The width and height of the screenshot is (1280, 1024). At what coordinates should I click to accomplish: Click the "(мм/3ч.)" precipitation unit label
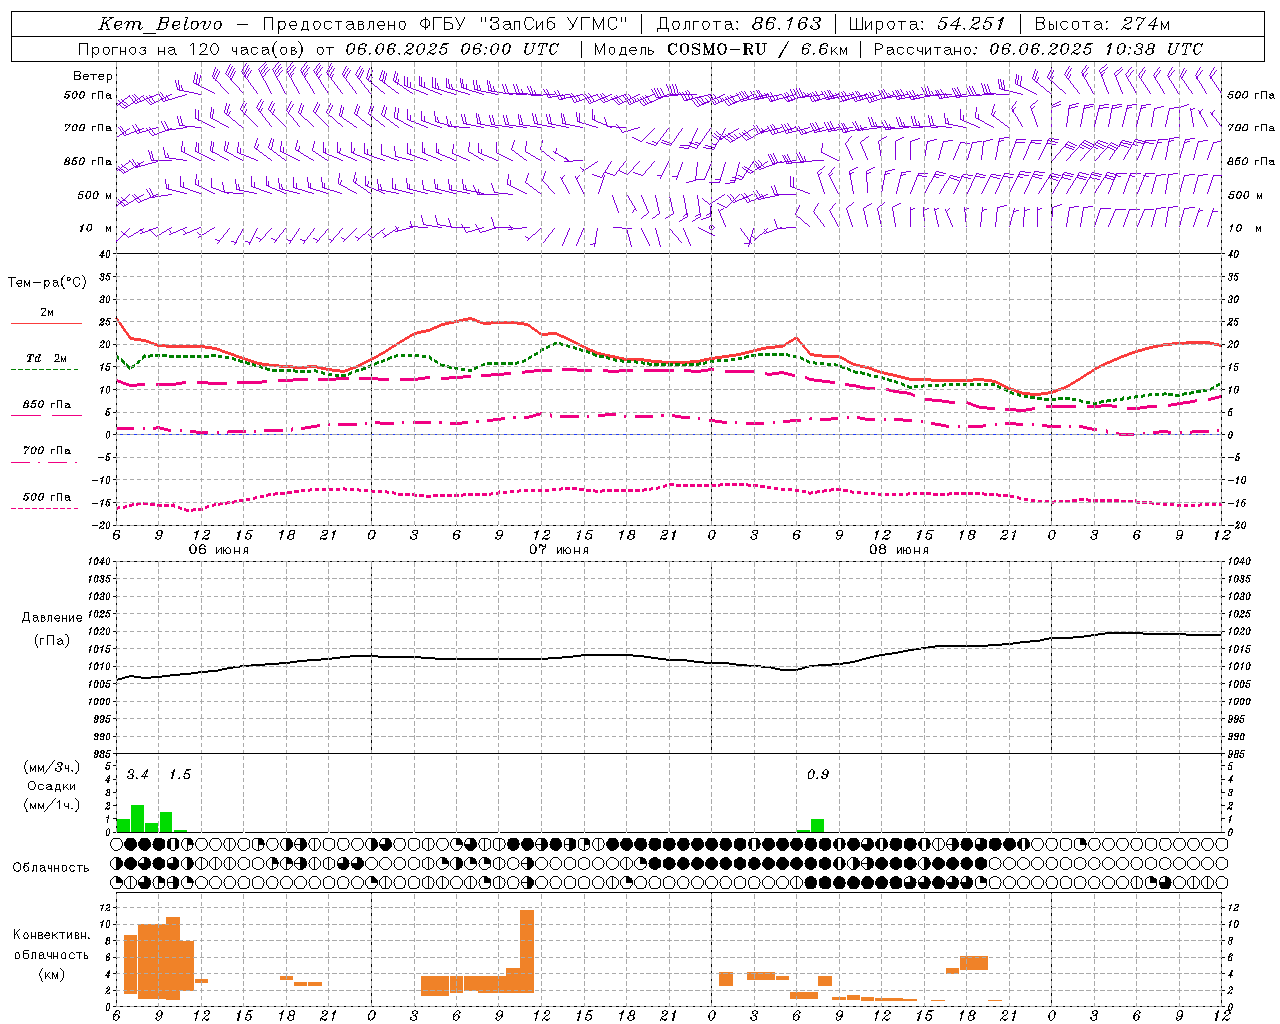(x=51, y=767)
